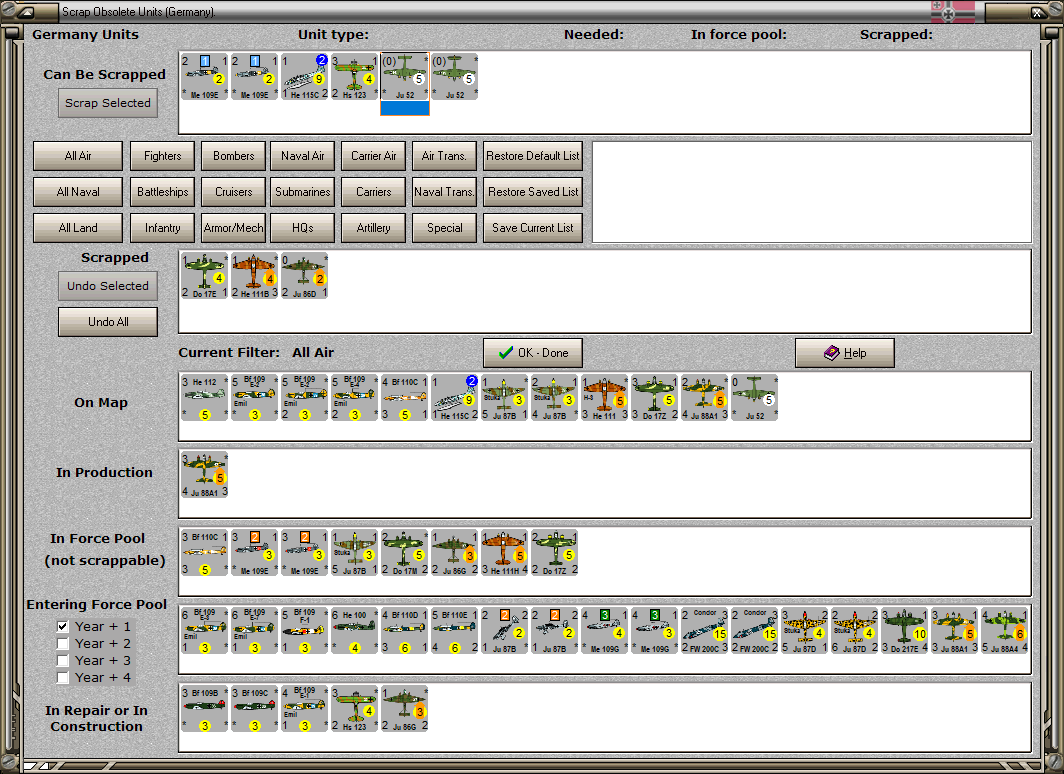Image resolution: width=1064 pixels, height=774 pixels.
Task: Click Save Current List button
Action: pyautogui.click(x=533, y=228)
